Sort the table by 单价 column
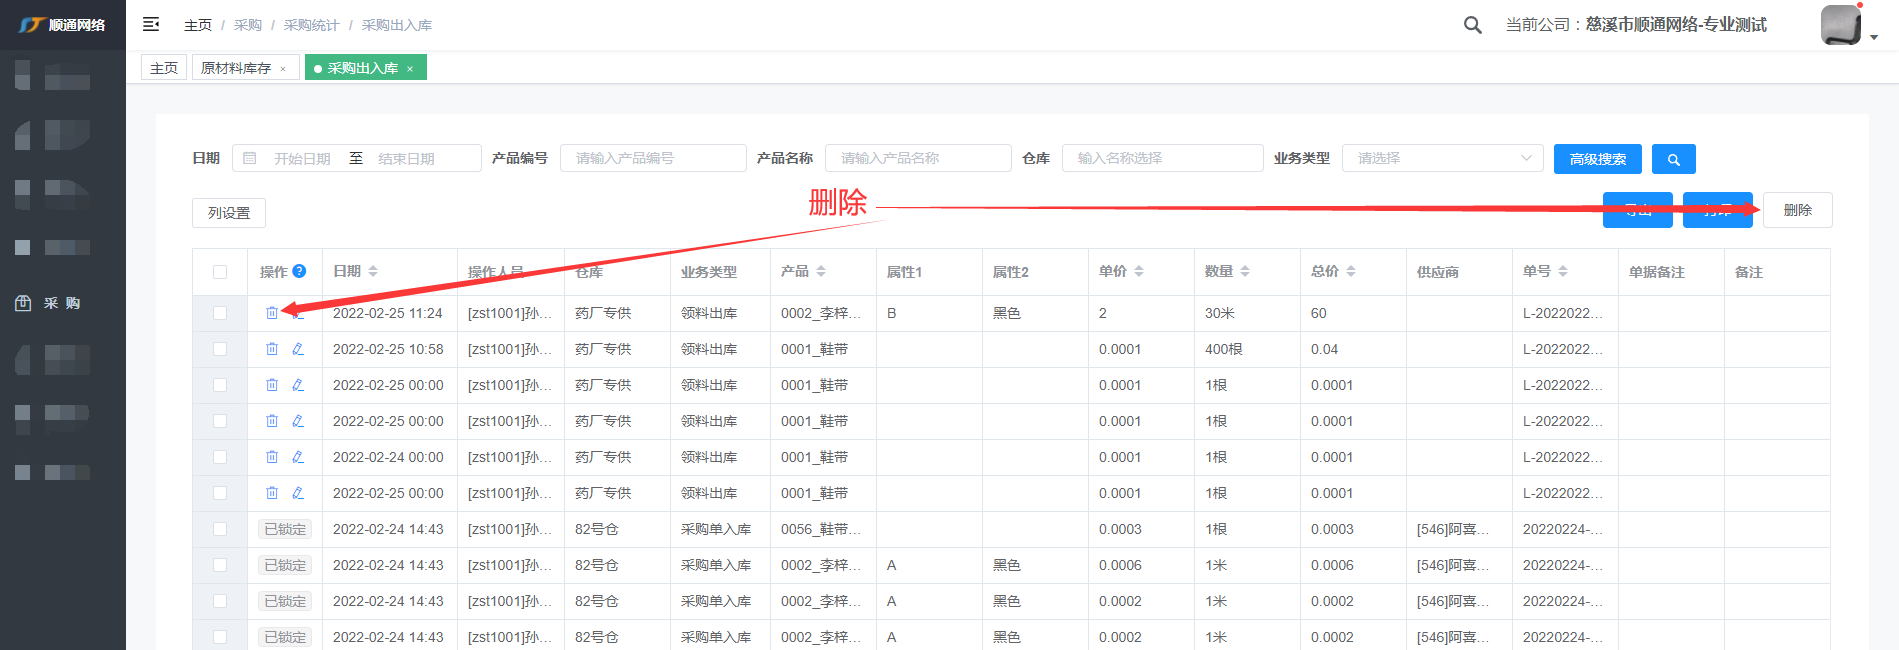1899x650 pixels. pyautogui.click(x=1139, y=271)
